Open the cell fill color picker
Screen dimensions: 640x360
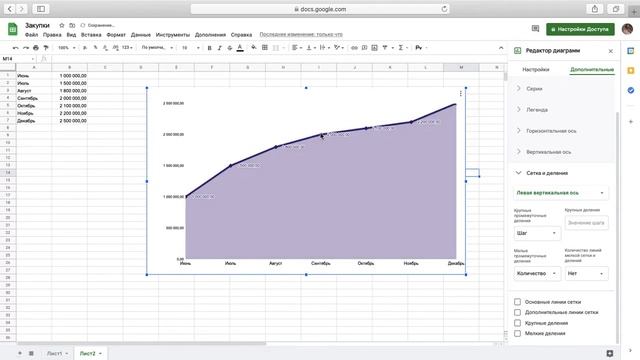(x=254, y=48)
